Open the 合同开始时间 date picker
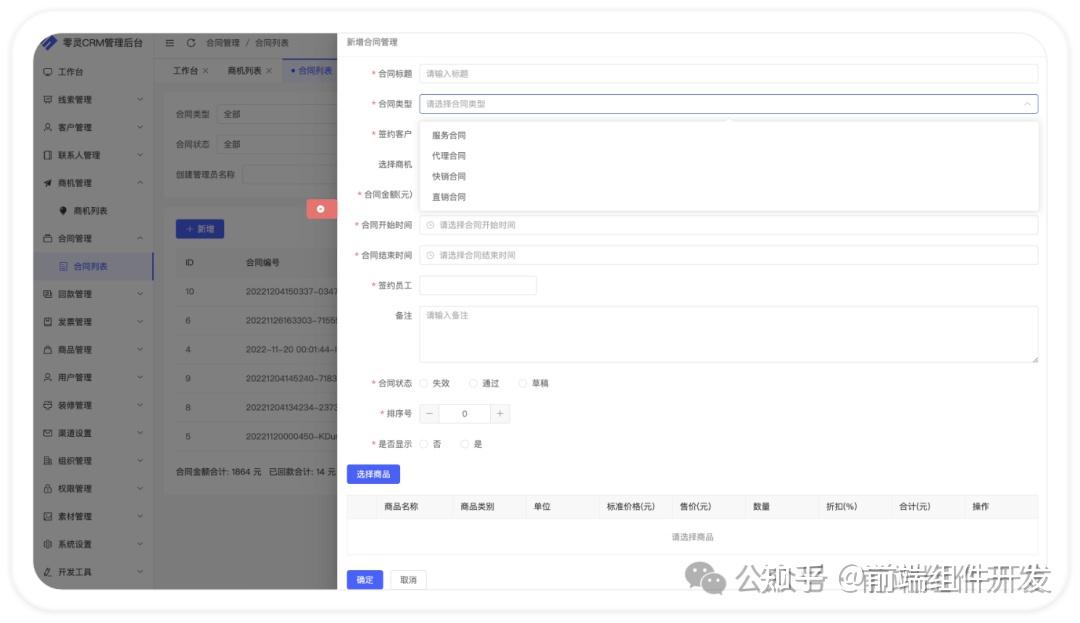This screenshot has width=1080, height=623. (729, 225)
